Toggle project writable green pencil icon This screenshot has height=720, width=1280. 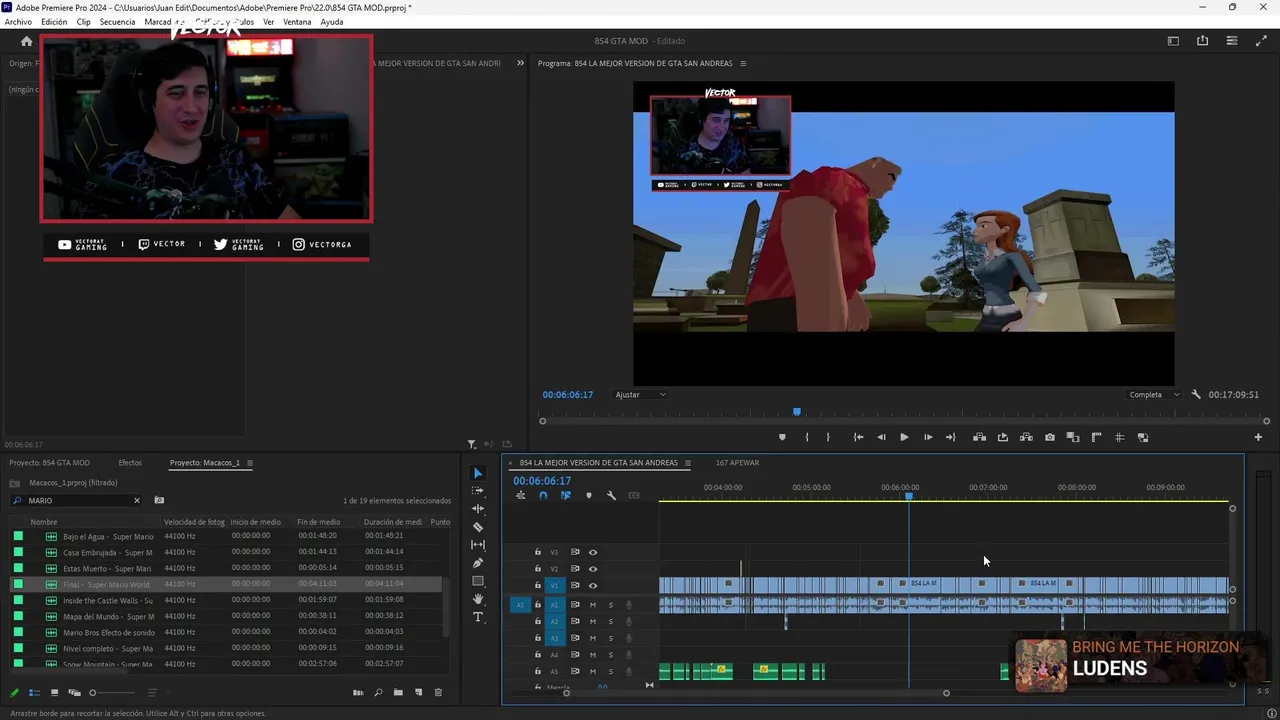tap(14, 692)
